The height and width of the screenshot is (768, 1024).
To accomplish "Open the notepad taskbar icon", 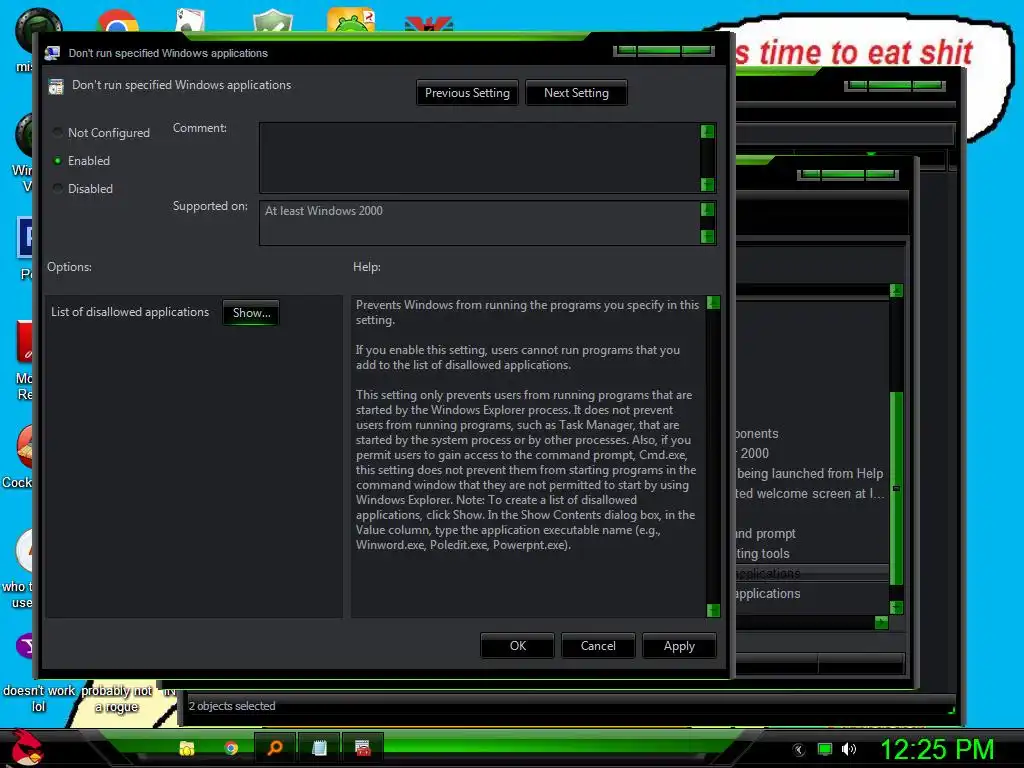I will point(319,747).
